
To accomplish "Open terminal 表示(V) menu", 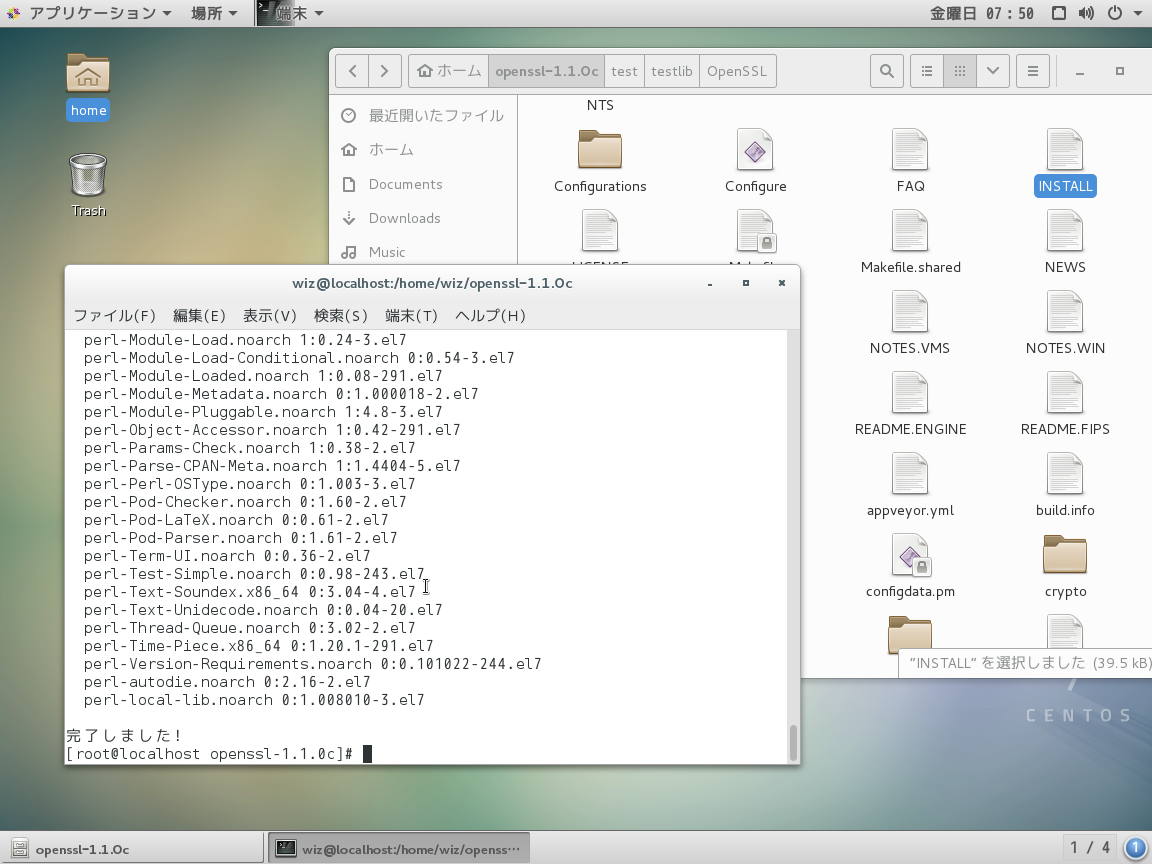I will pyautogui.click(x=270, y=316).
